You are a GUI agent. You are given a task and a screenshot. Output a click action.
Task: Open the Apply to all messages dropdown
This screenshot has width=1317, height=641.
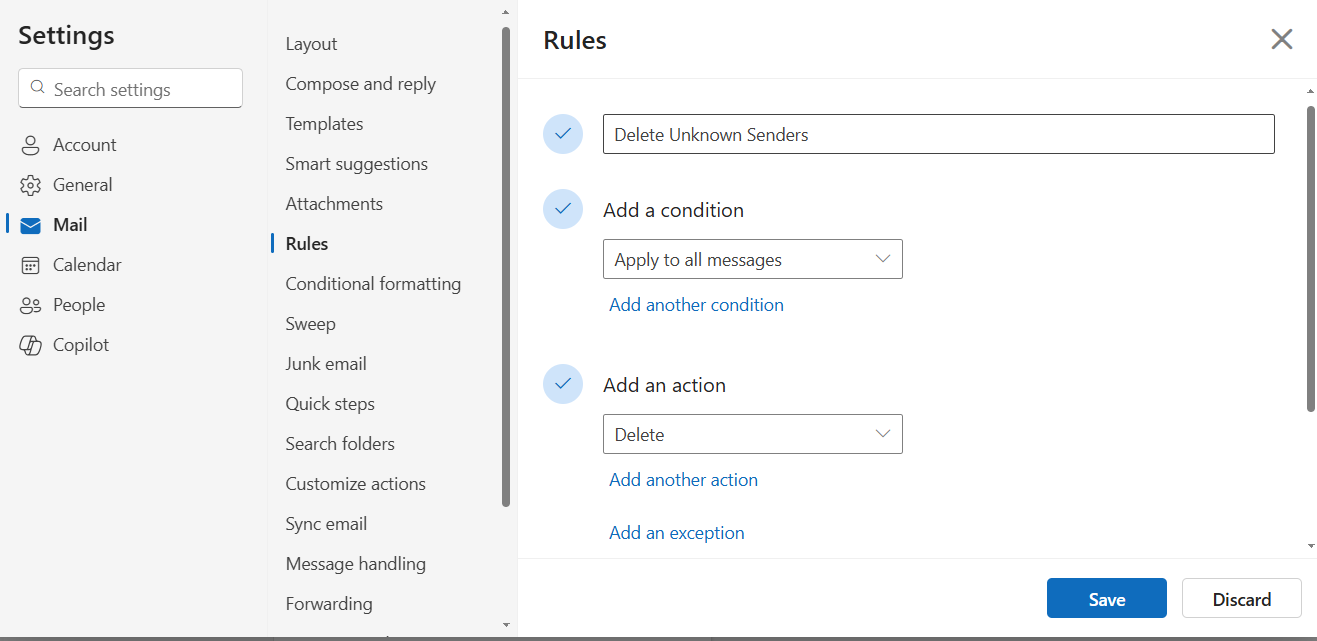[752, 259]
